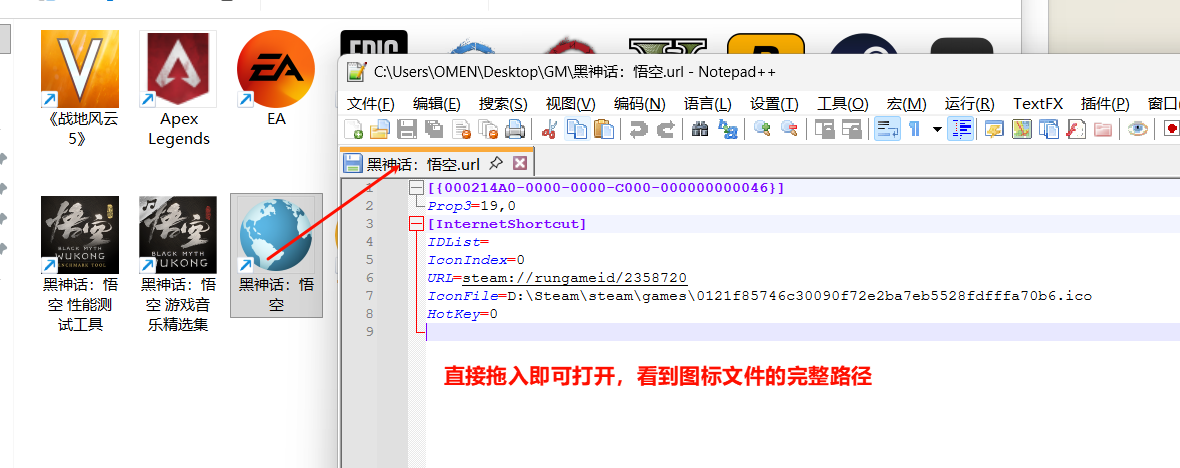Select 《战地风云5》 desktop shortcut

[79, 88]
